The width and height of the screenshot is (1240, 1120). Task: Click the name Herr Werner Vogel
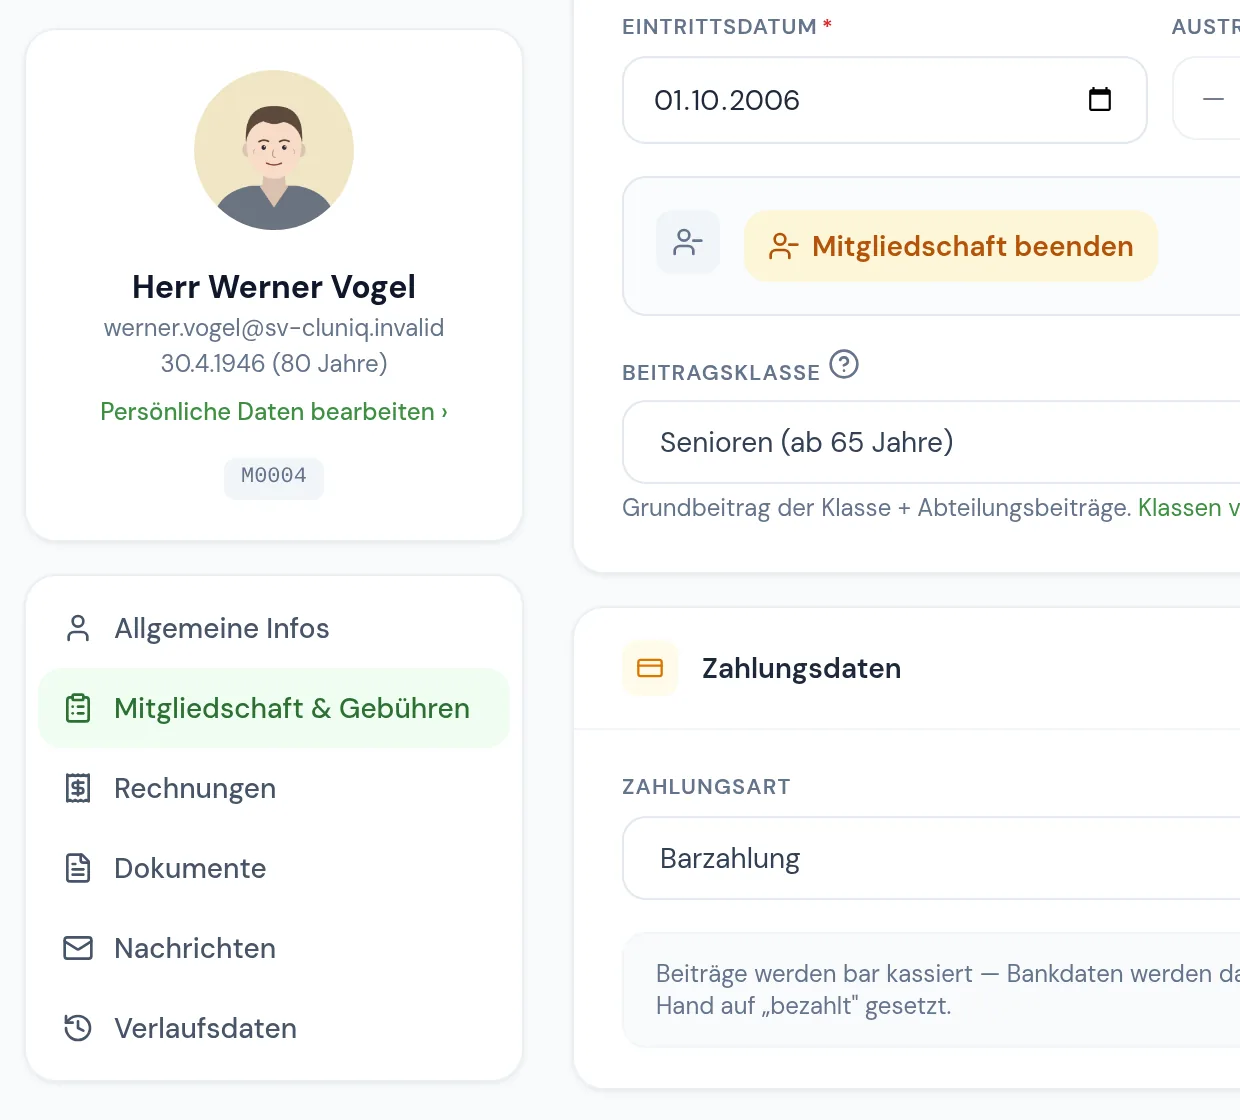(274, 287)
